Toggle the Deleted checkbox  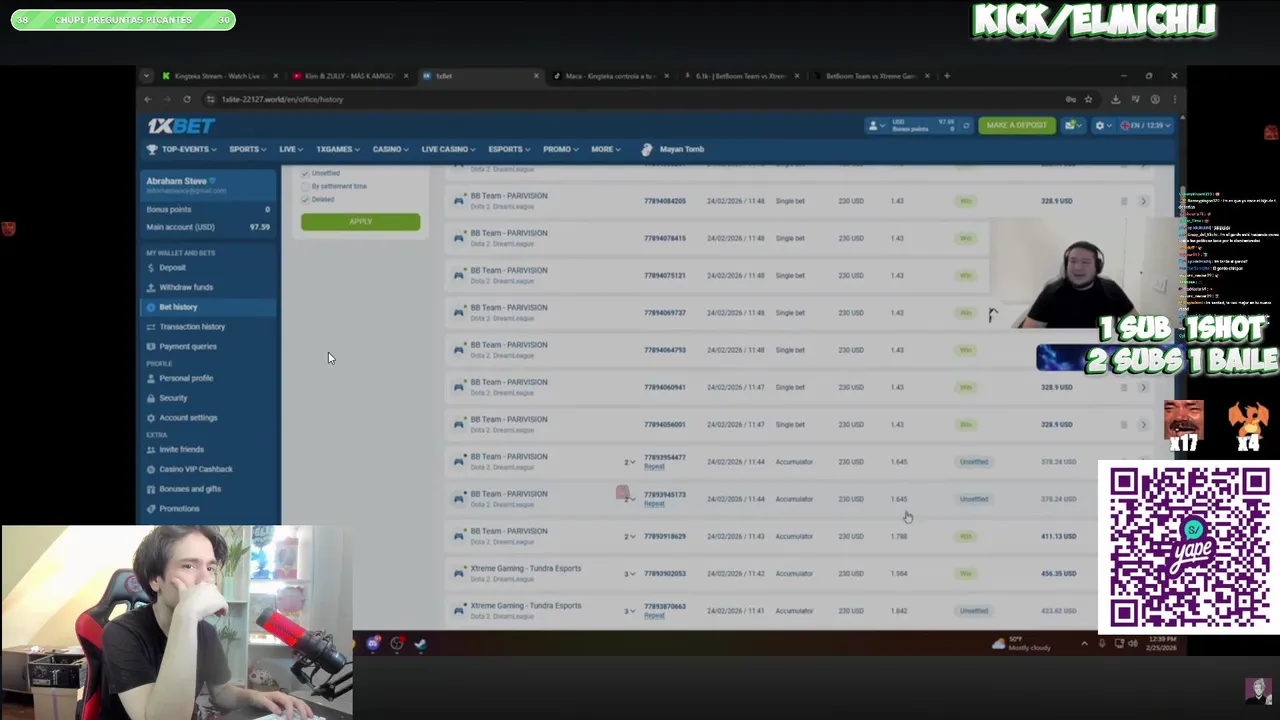coord(305,199)
